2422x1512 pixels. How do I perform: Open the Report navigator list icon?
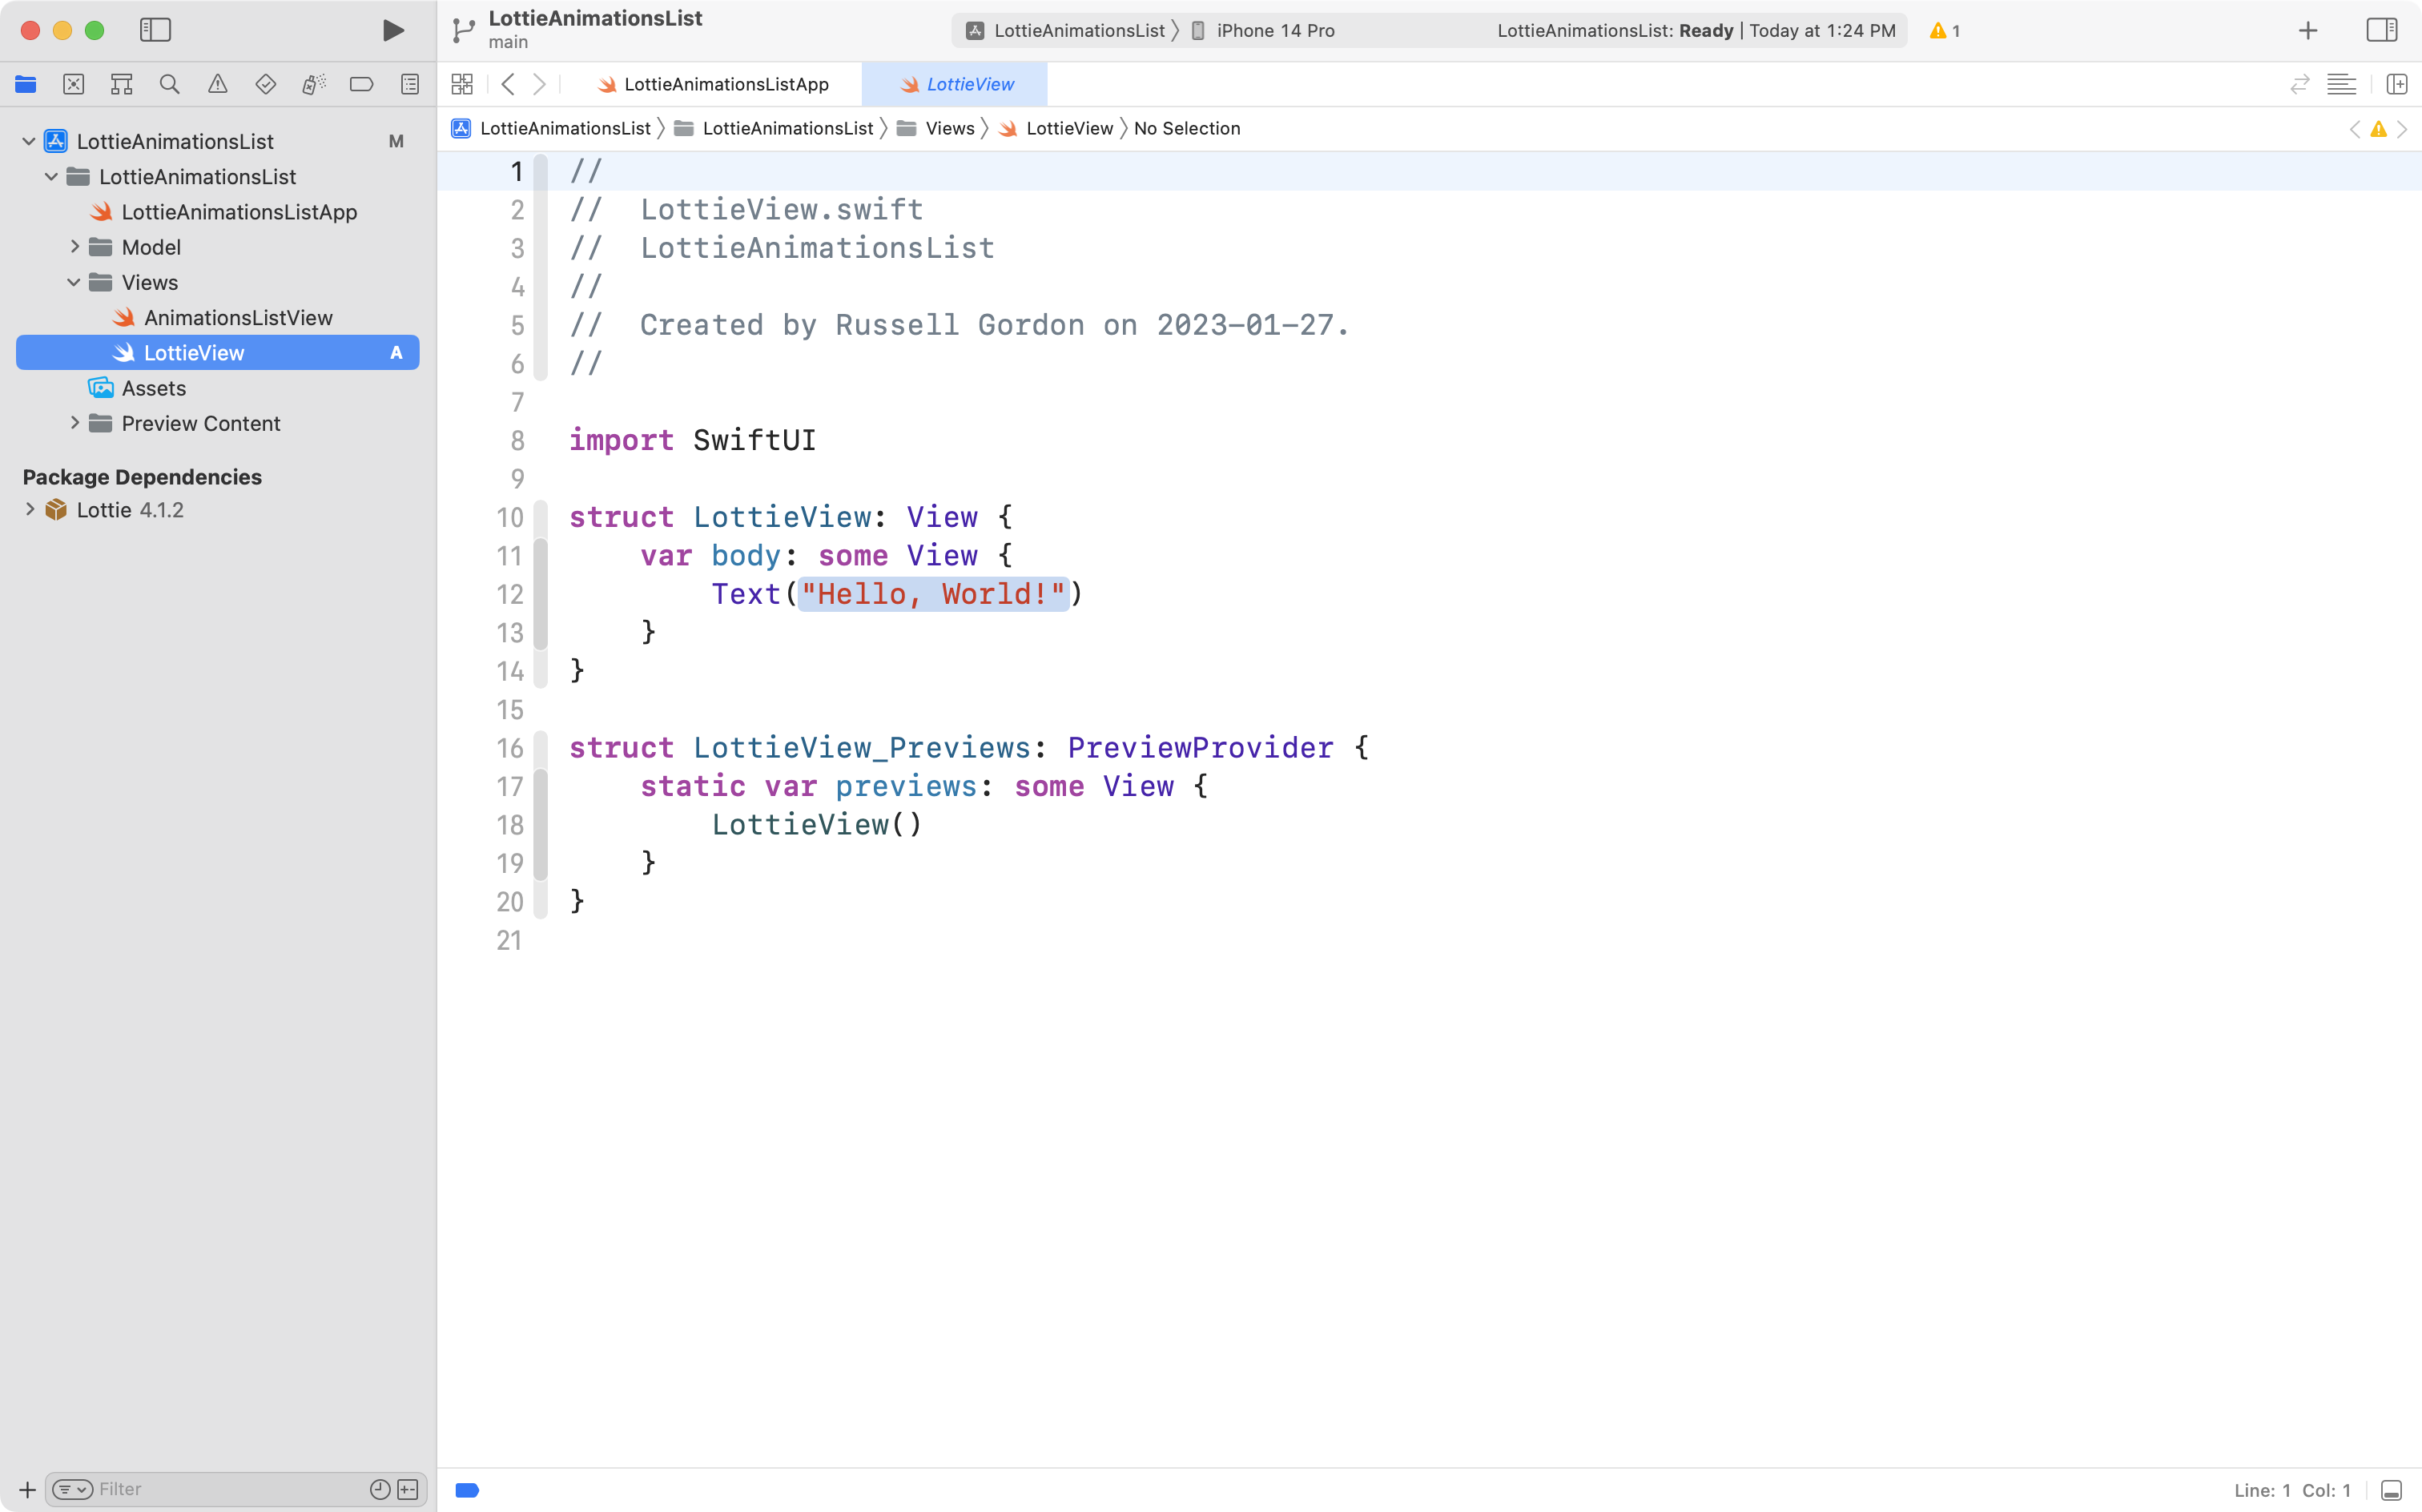(410, 84)
